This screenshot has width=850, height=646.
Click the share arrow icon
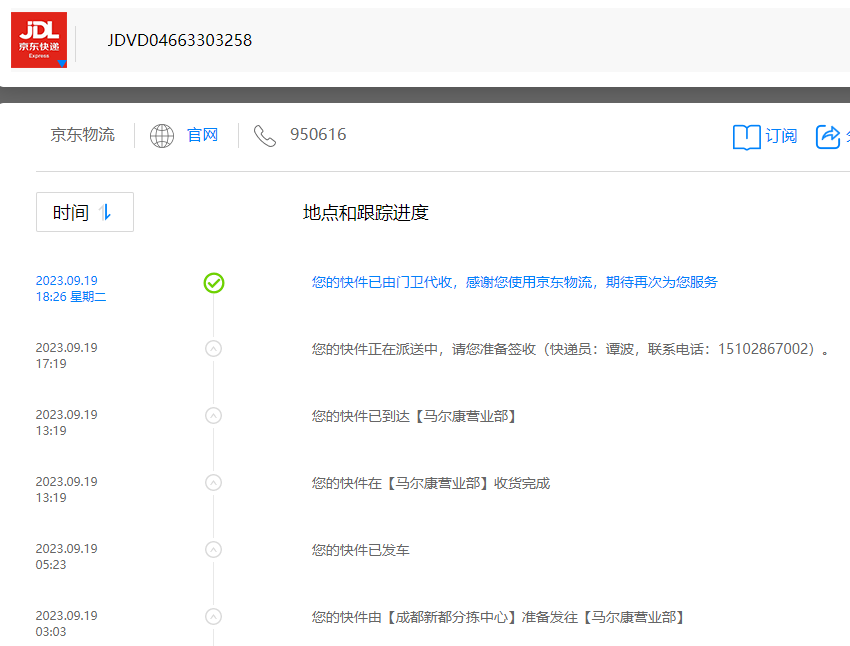pos(828,137)
